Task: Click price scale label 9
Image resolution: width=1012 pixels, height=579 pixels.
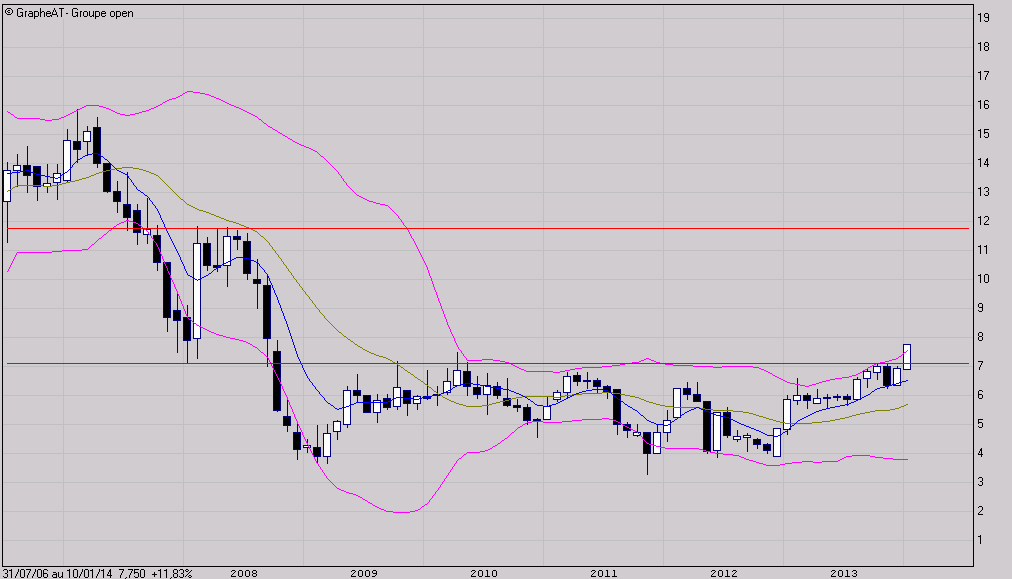Action: (980, 309)
